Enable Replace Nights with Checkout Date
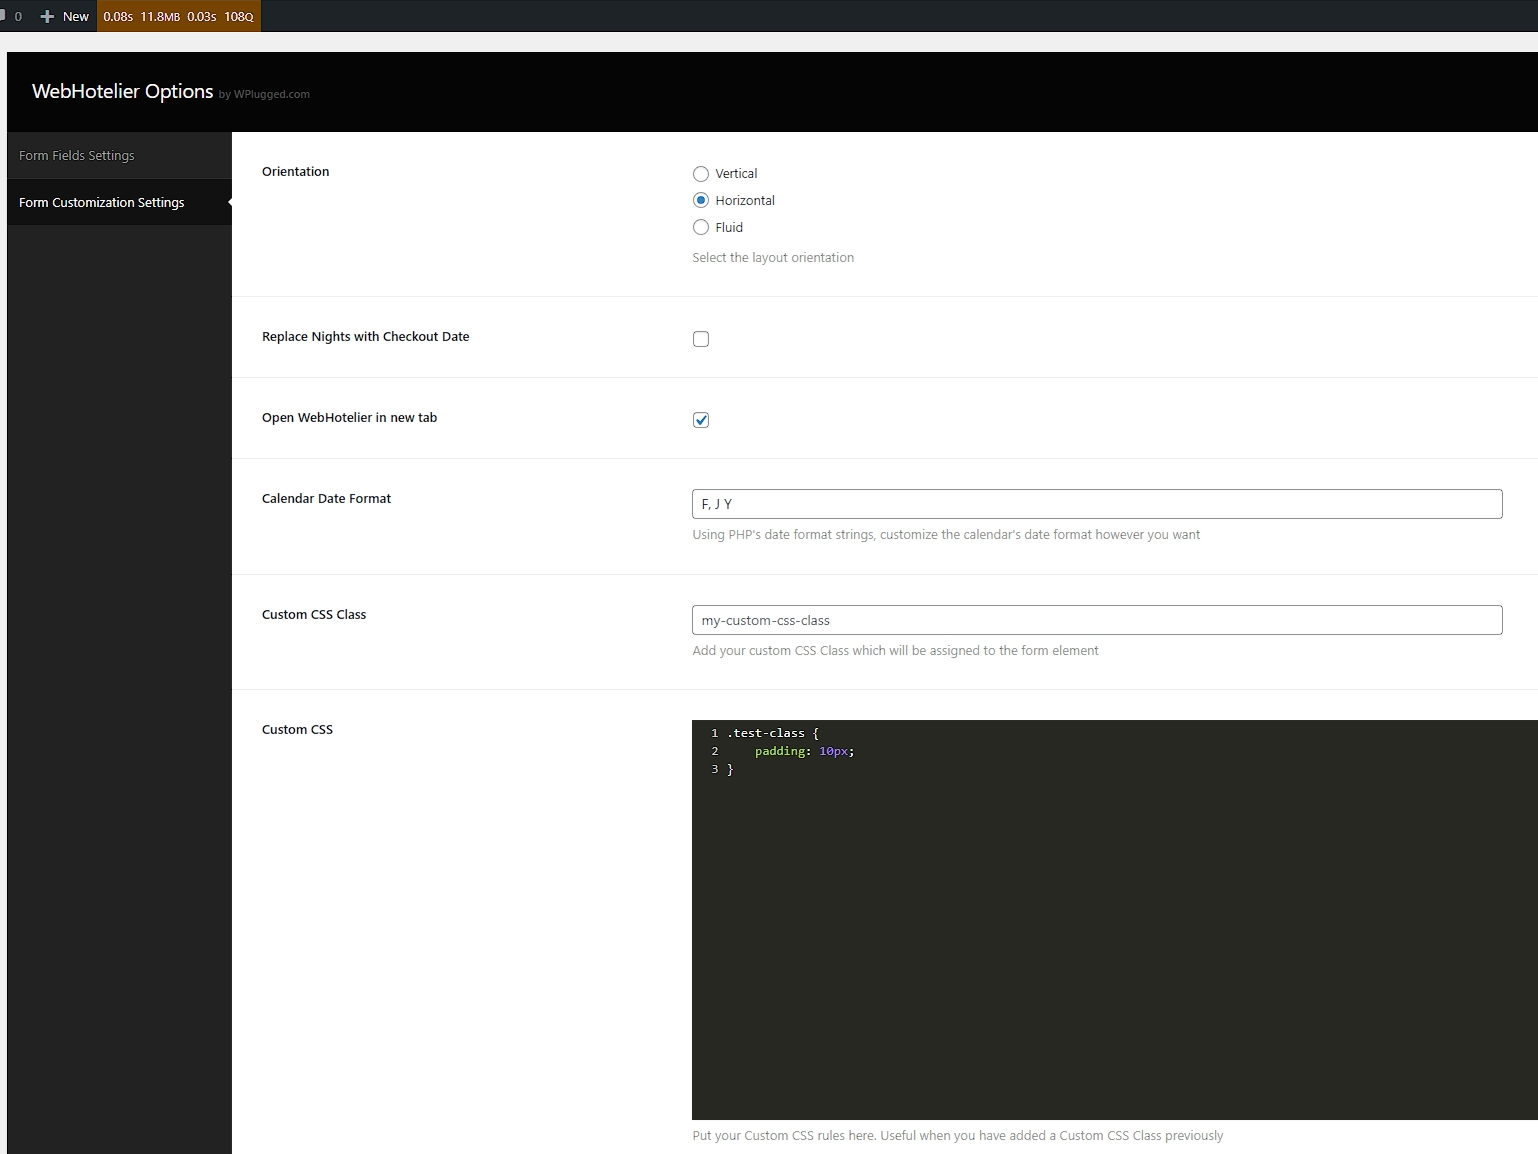The height and width of the screenshot is (1154, 1538). [x=701, y=339]
